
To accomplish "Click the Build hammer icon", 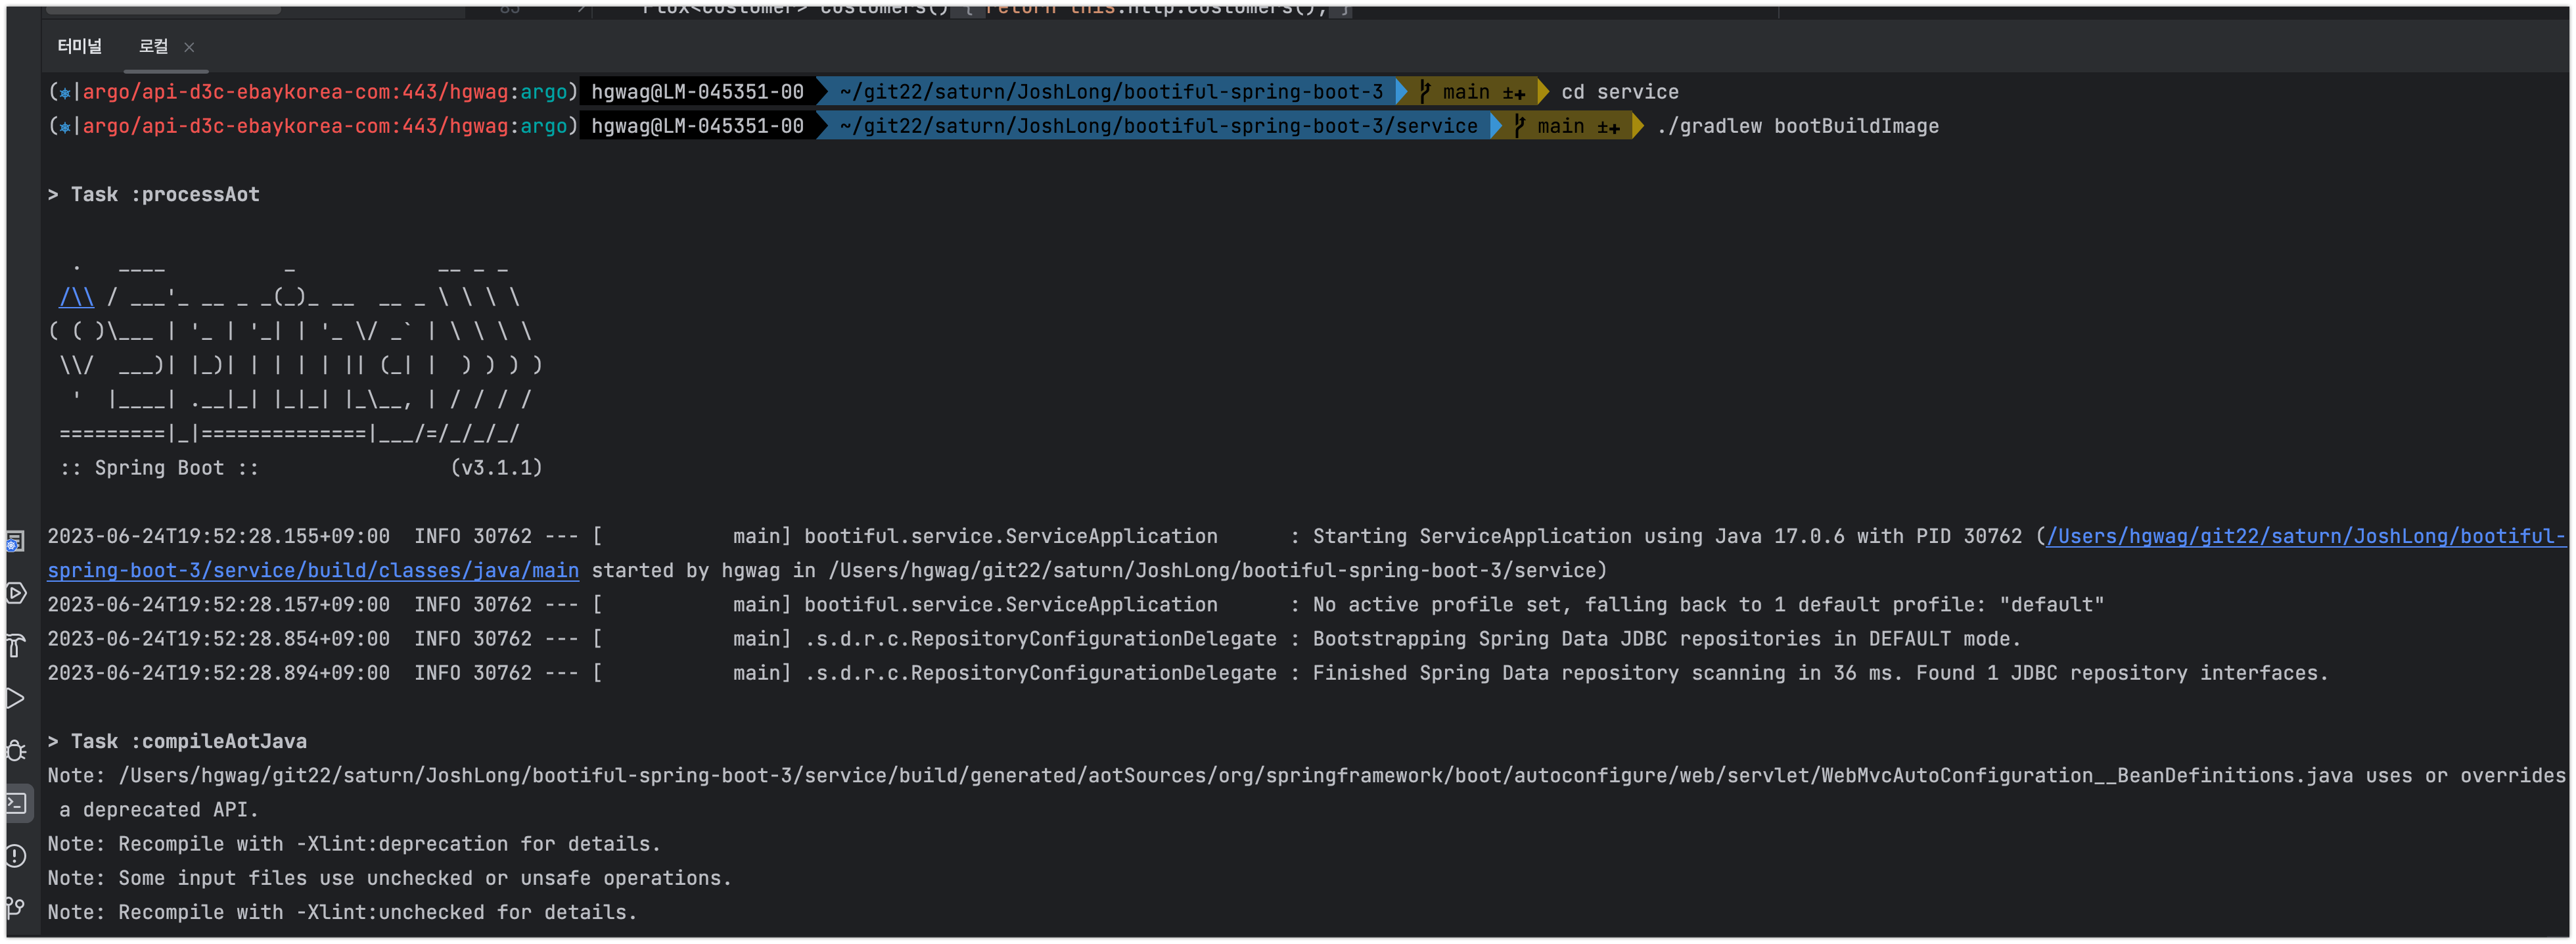I will click(15, 646).
